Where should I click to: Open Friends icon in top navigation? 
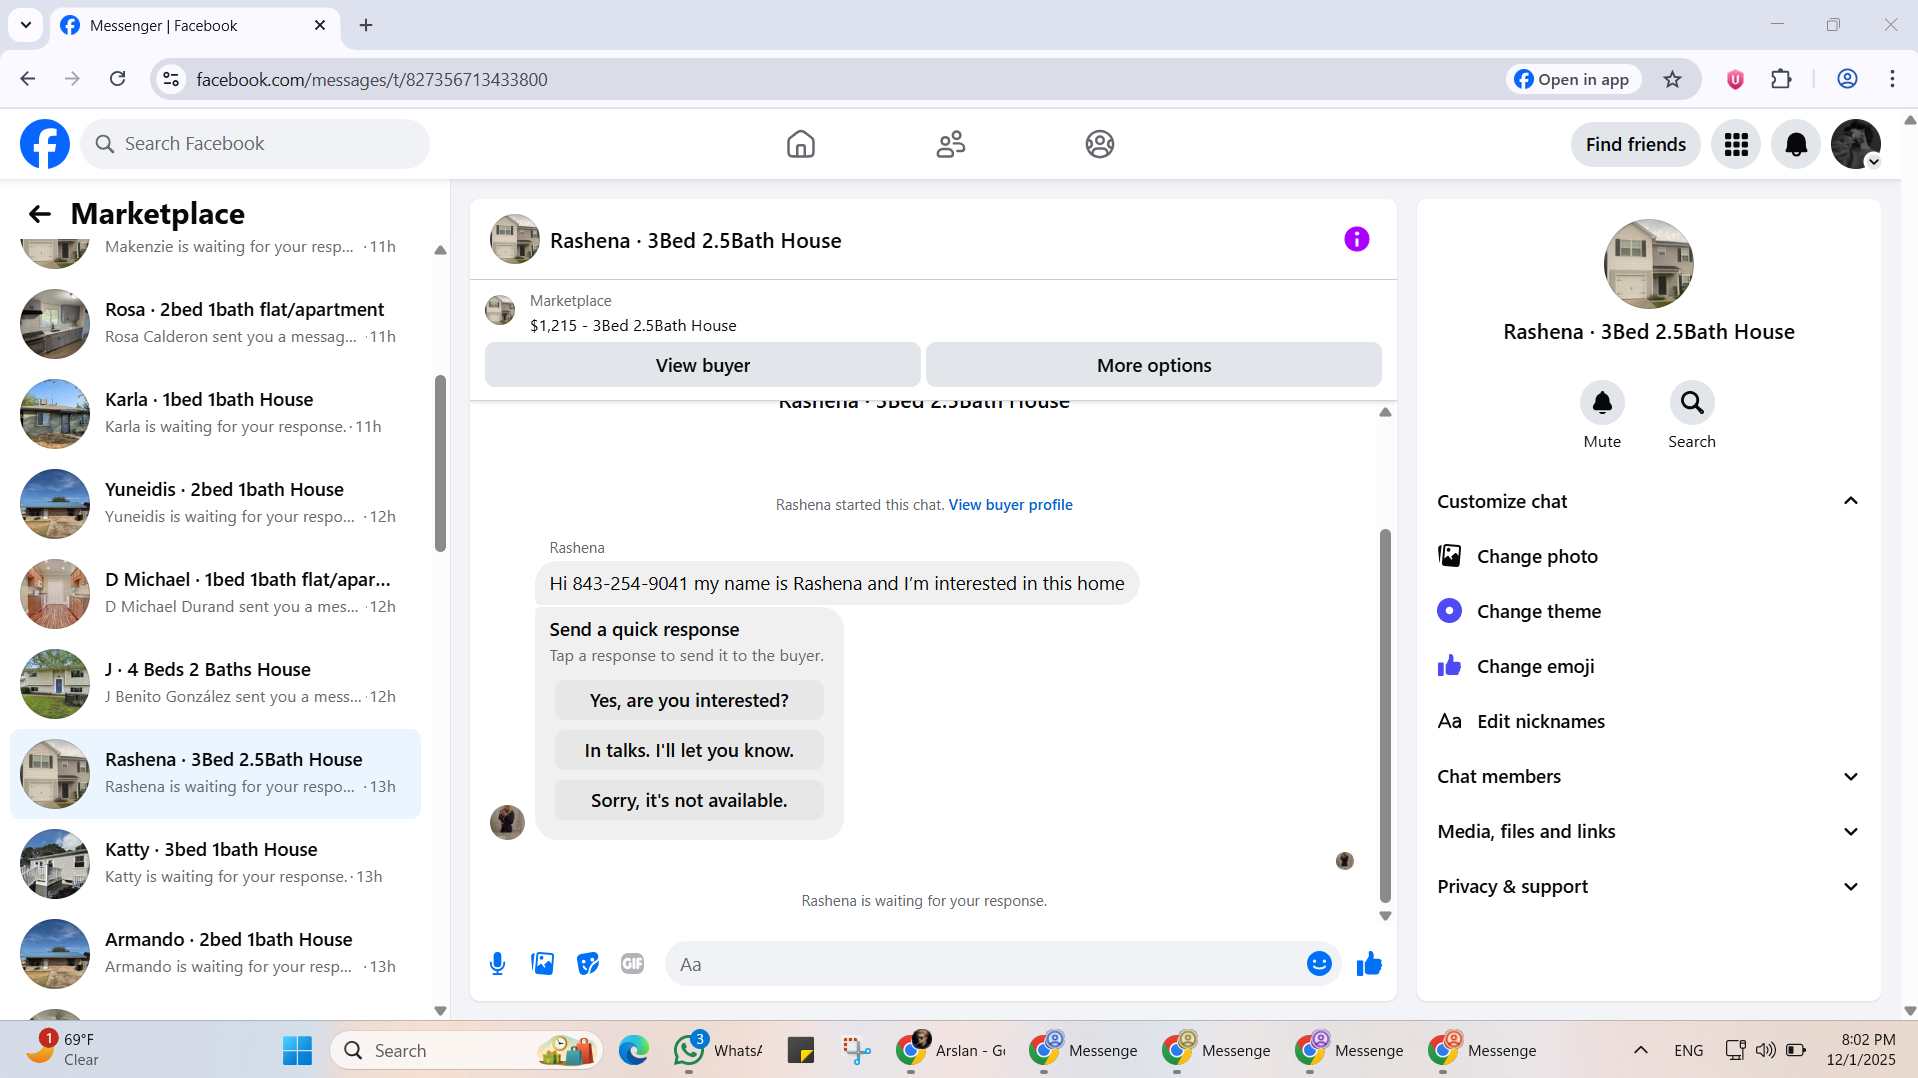click(950, 144)
